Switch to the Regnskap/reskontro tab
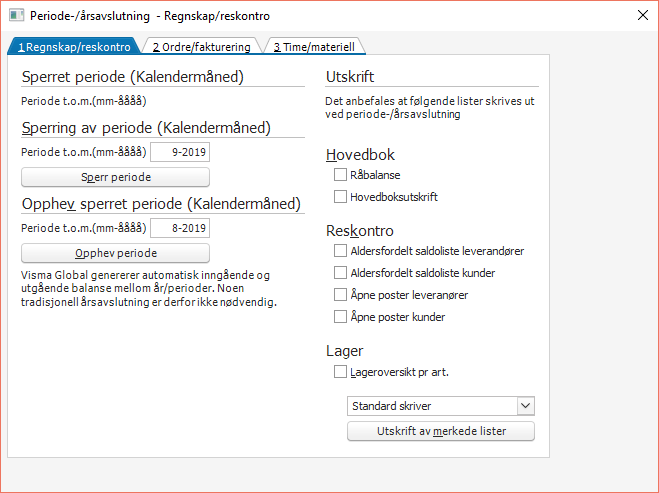This screenshot has height=493, width=659. [x=73, y=46]
